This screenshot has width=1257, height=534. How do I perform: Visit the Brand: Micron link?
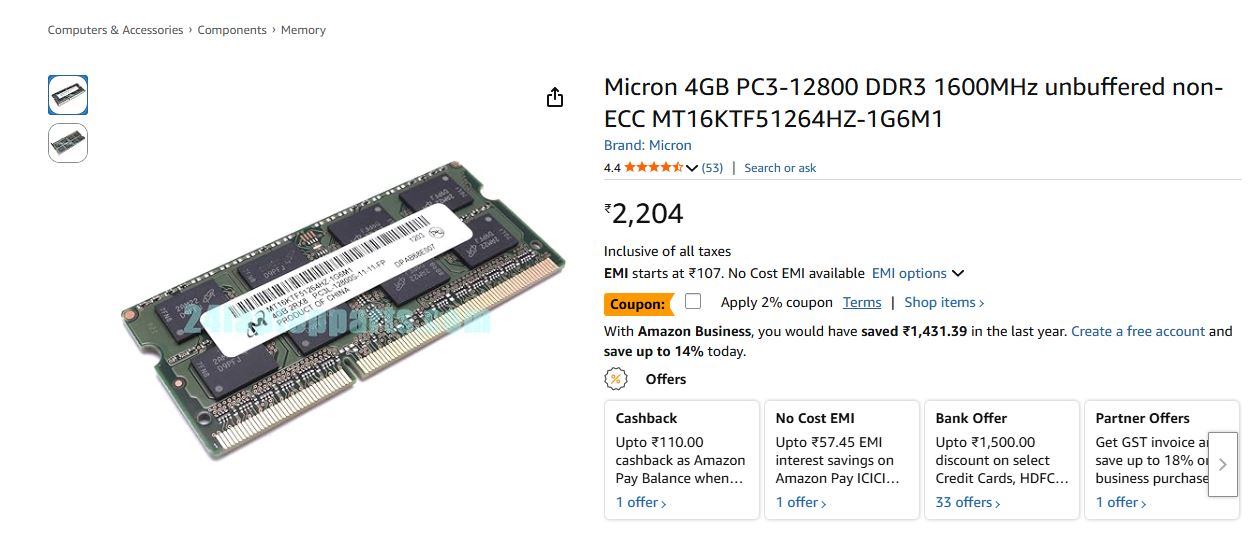pyautogui.click(x=647, y=145)
